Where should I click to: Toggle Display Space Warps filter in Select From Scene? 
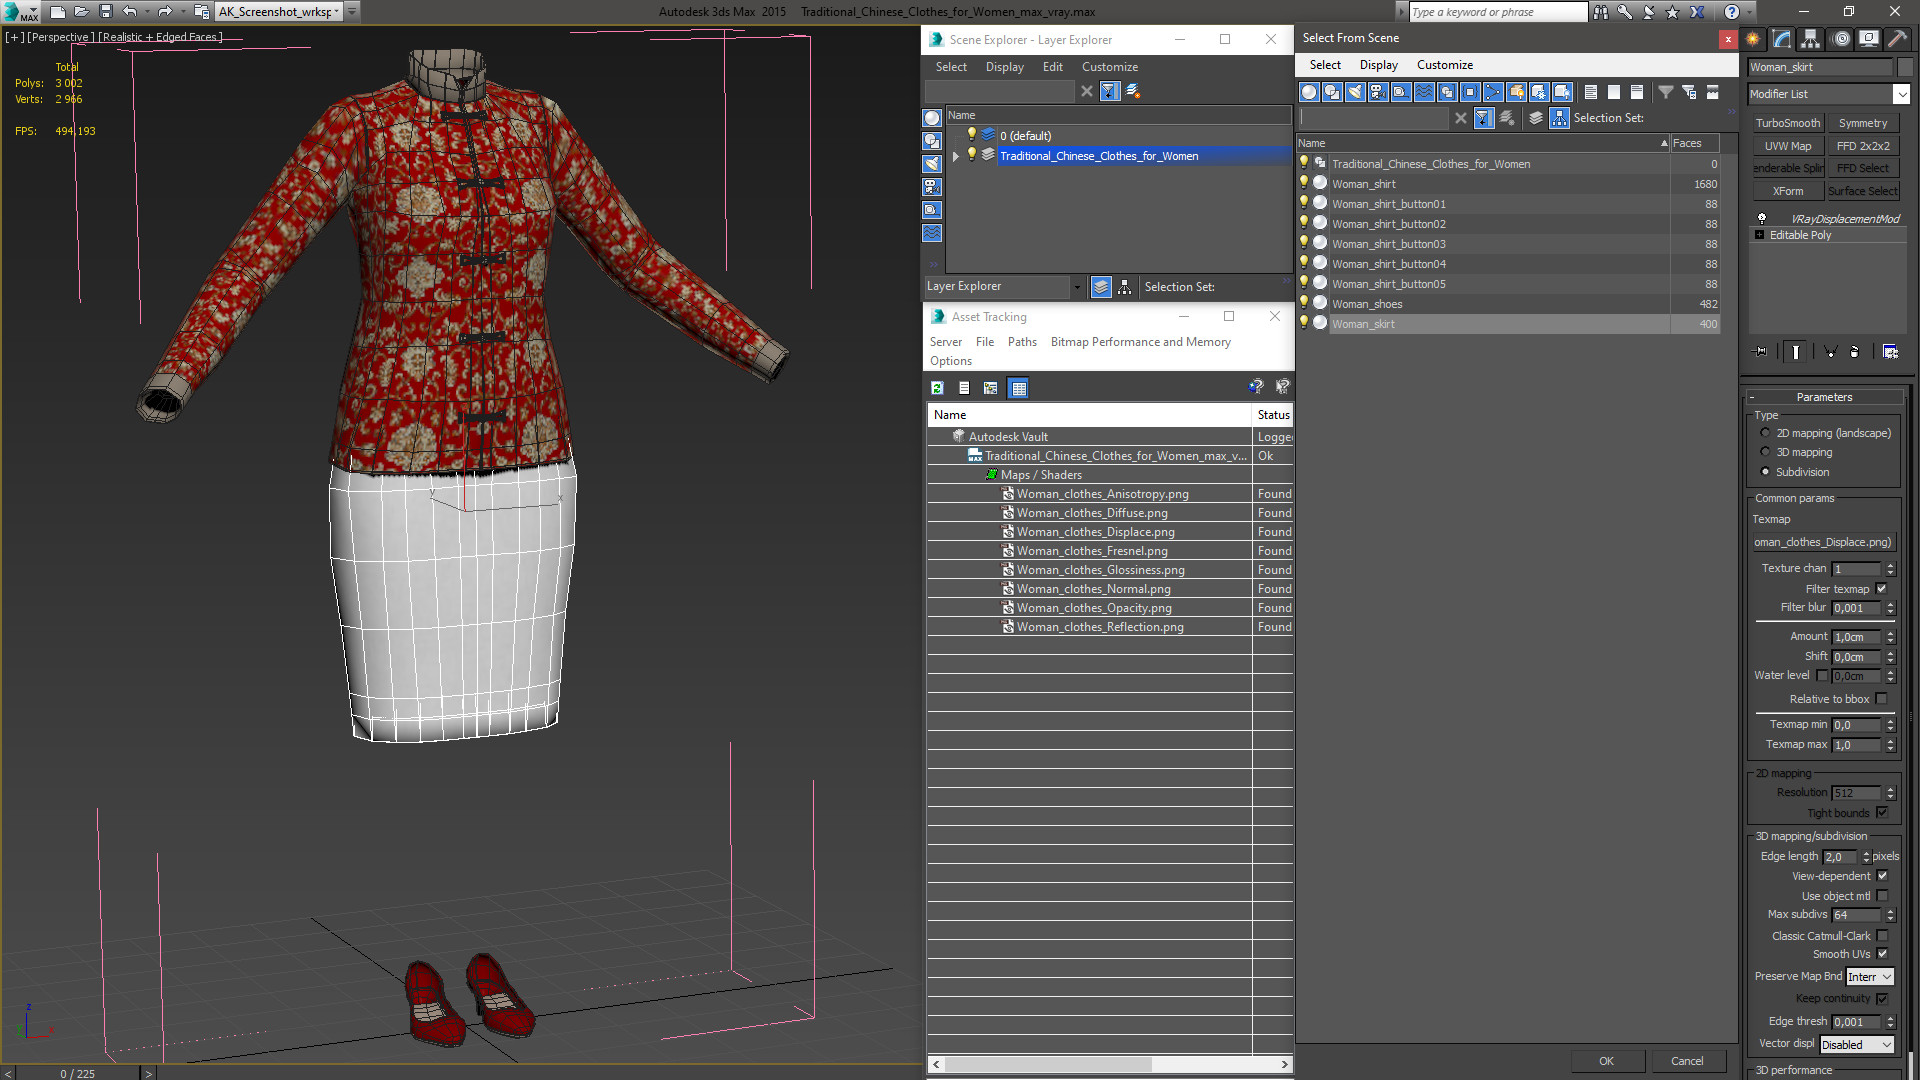[x=1424, y=92]
